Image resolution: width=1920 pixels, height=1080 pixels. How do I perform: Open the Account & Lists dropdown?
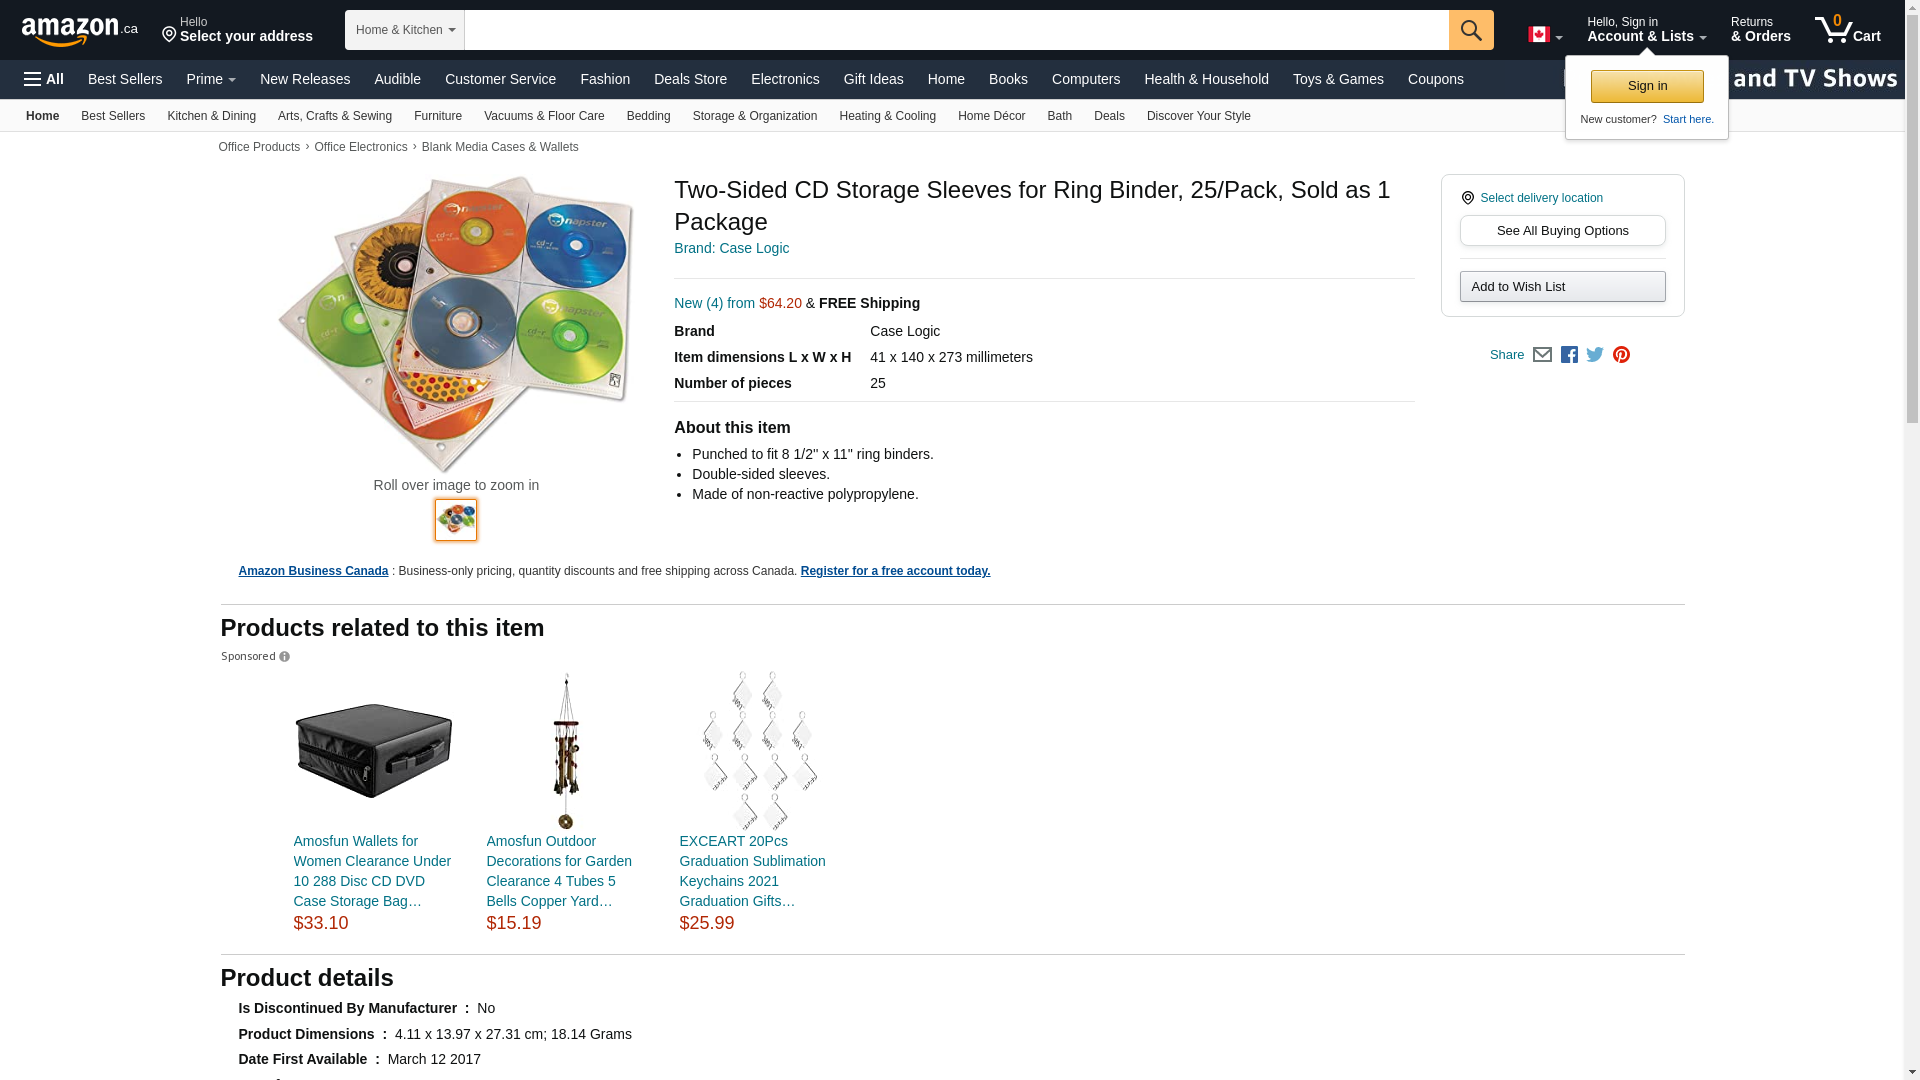[1646, 30]
